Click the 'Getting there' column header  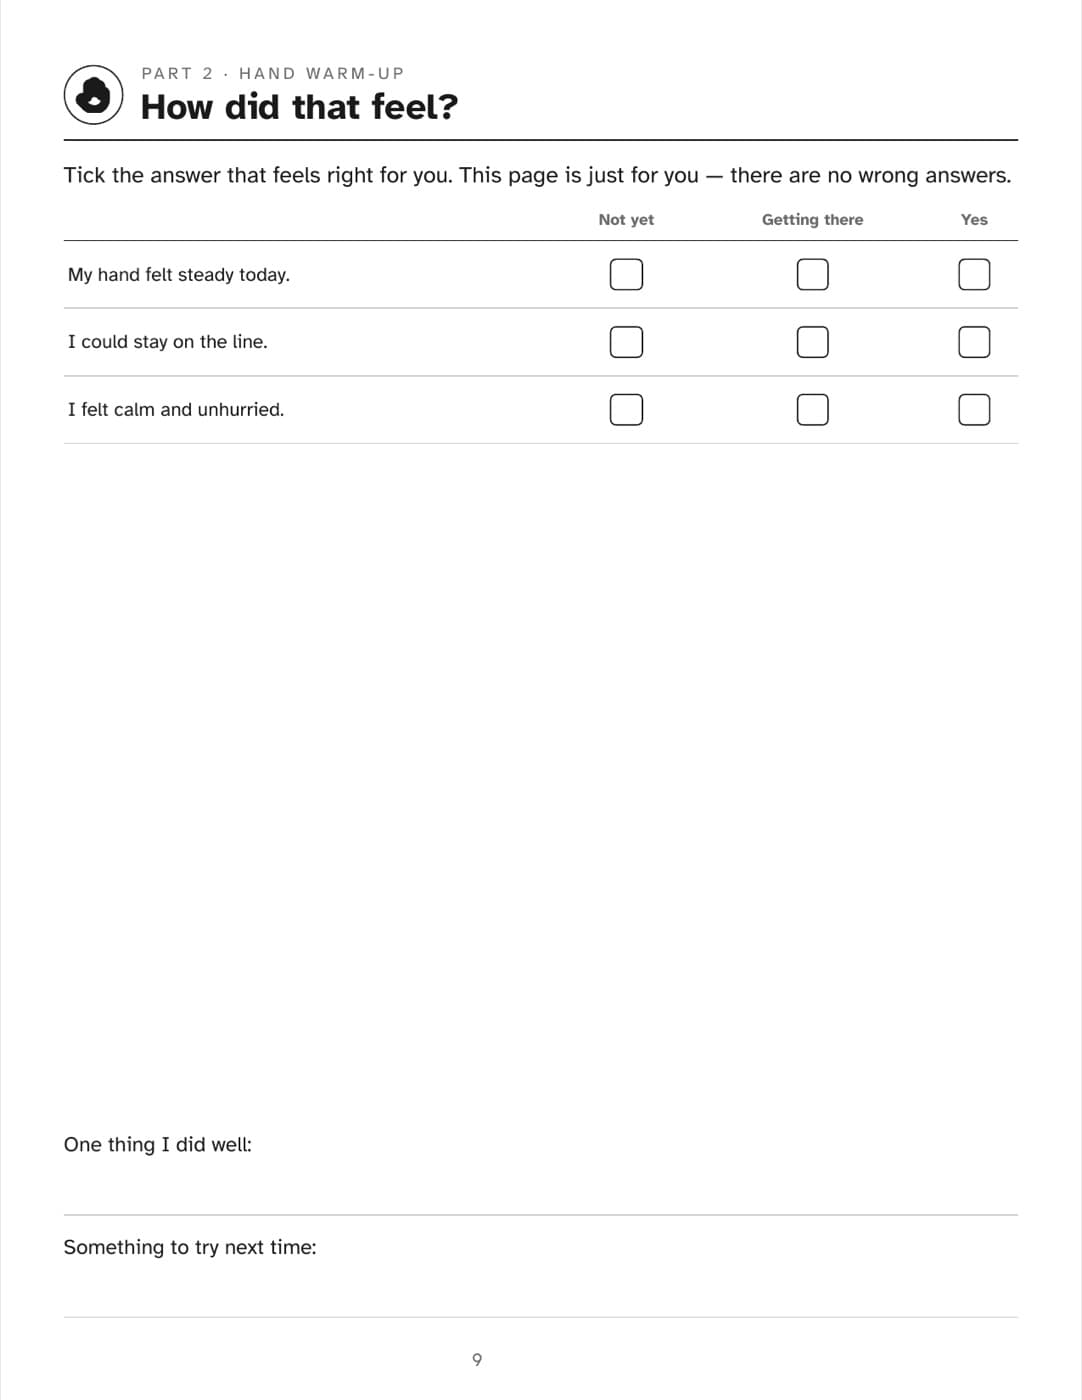pos(812,220)
